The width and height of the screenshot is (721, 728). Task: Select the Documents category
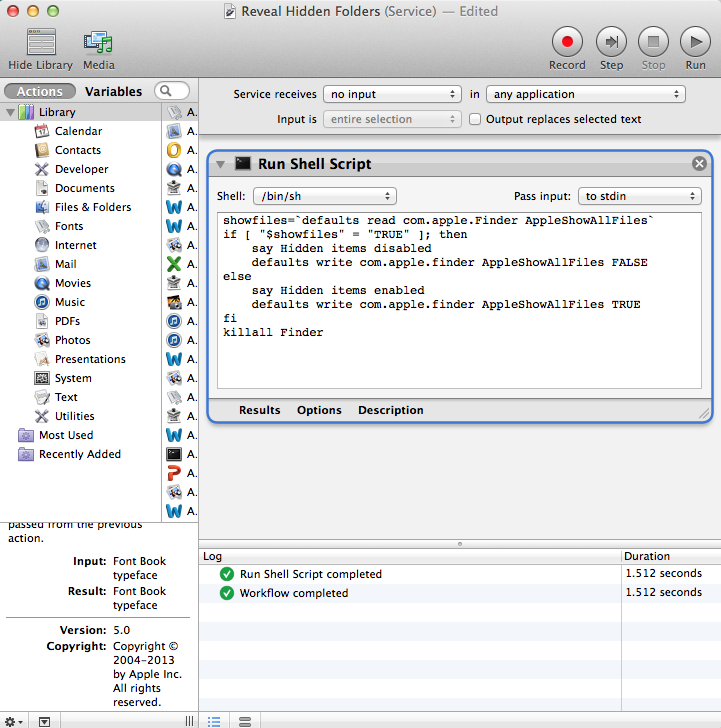pyautogui.click(x=84, y=188)
